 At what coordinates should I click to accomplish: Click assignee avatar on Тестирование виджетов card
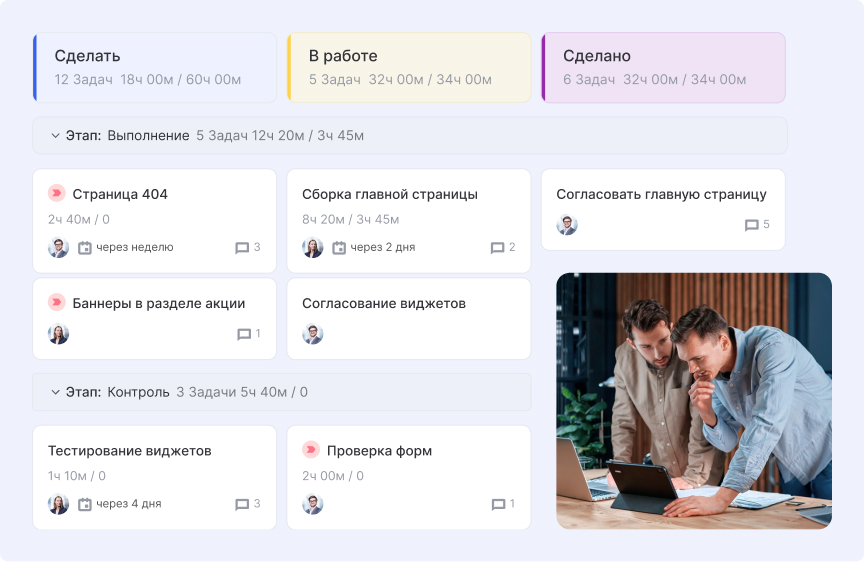tap(59, 505)
